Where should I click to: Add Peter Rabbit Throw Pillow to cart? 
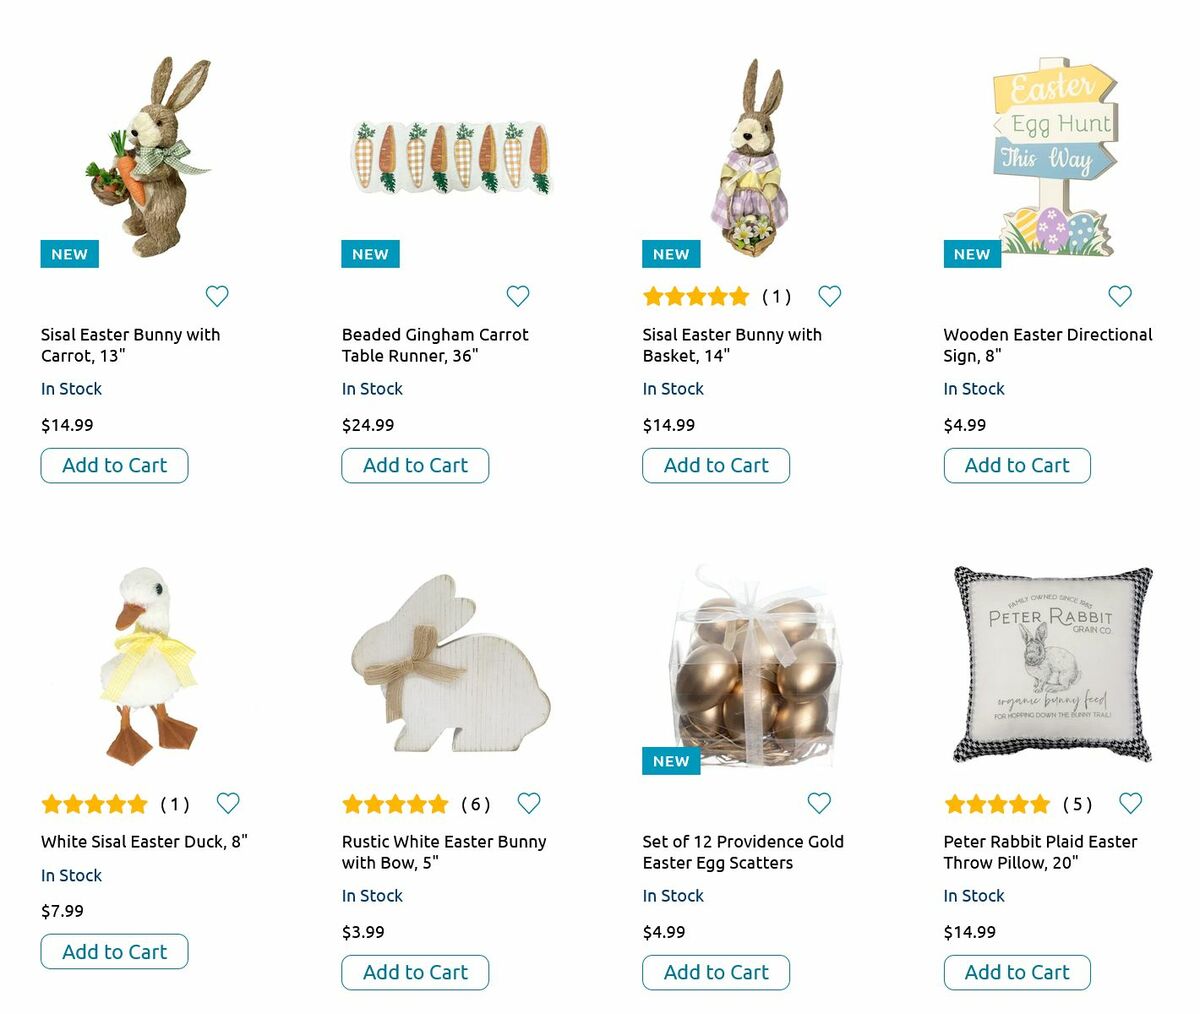click(1017, 973)
